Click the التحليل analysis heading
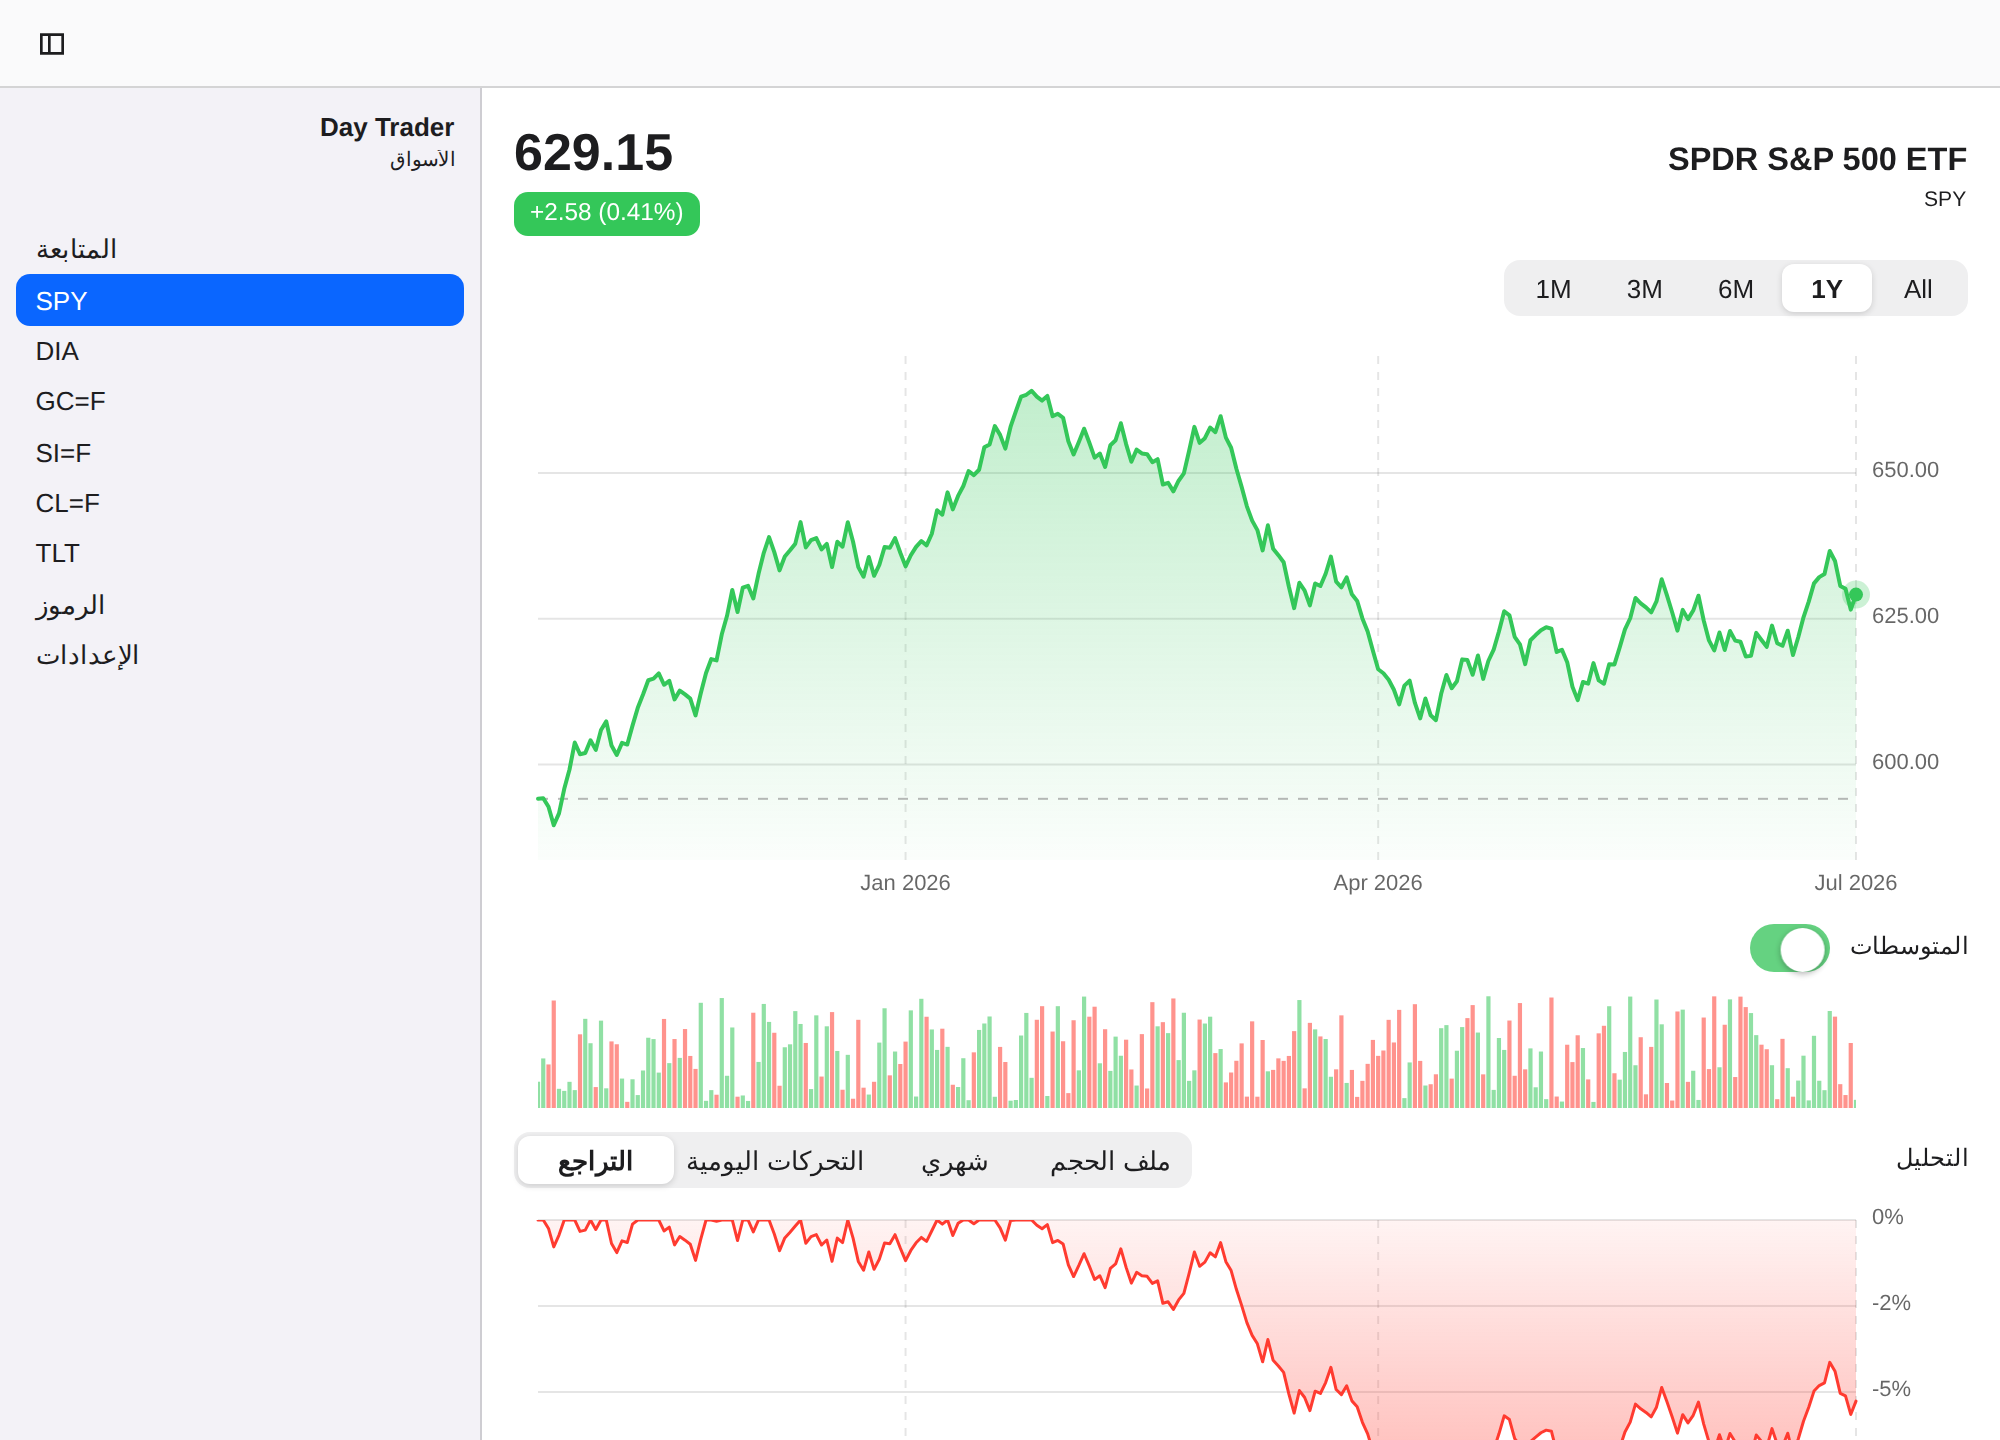This screenshot has height=1440, width=2000. click(1932, 1158)
